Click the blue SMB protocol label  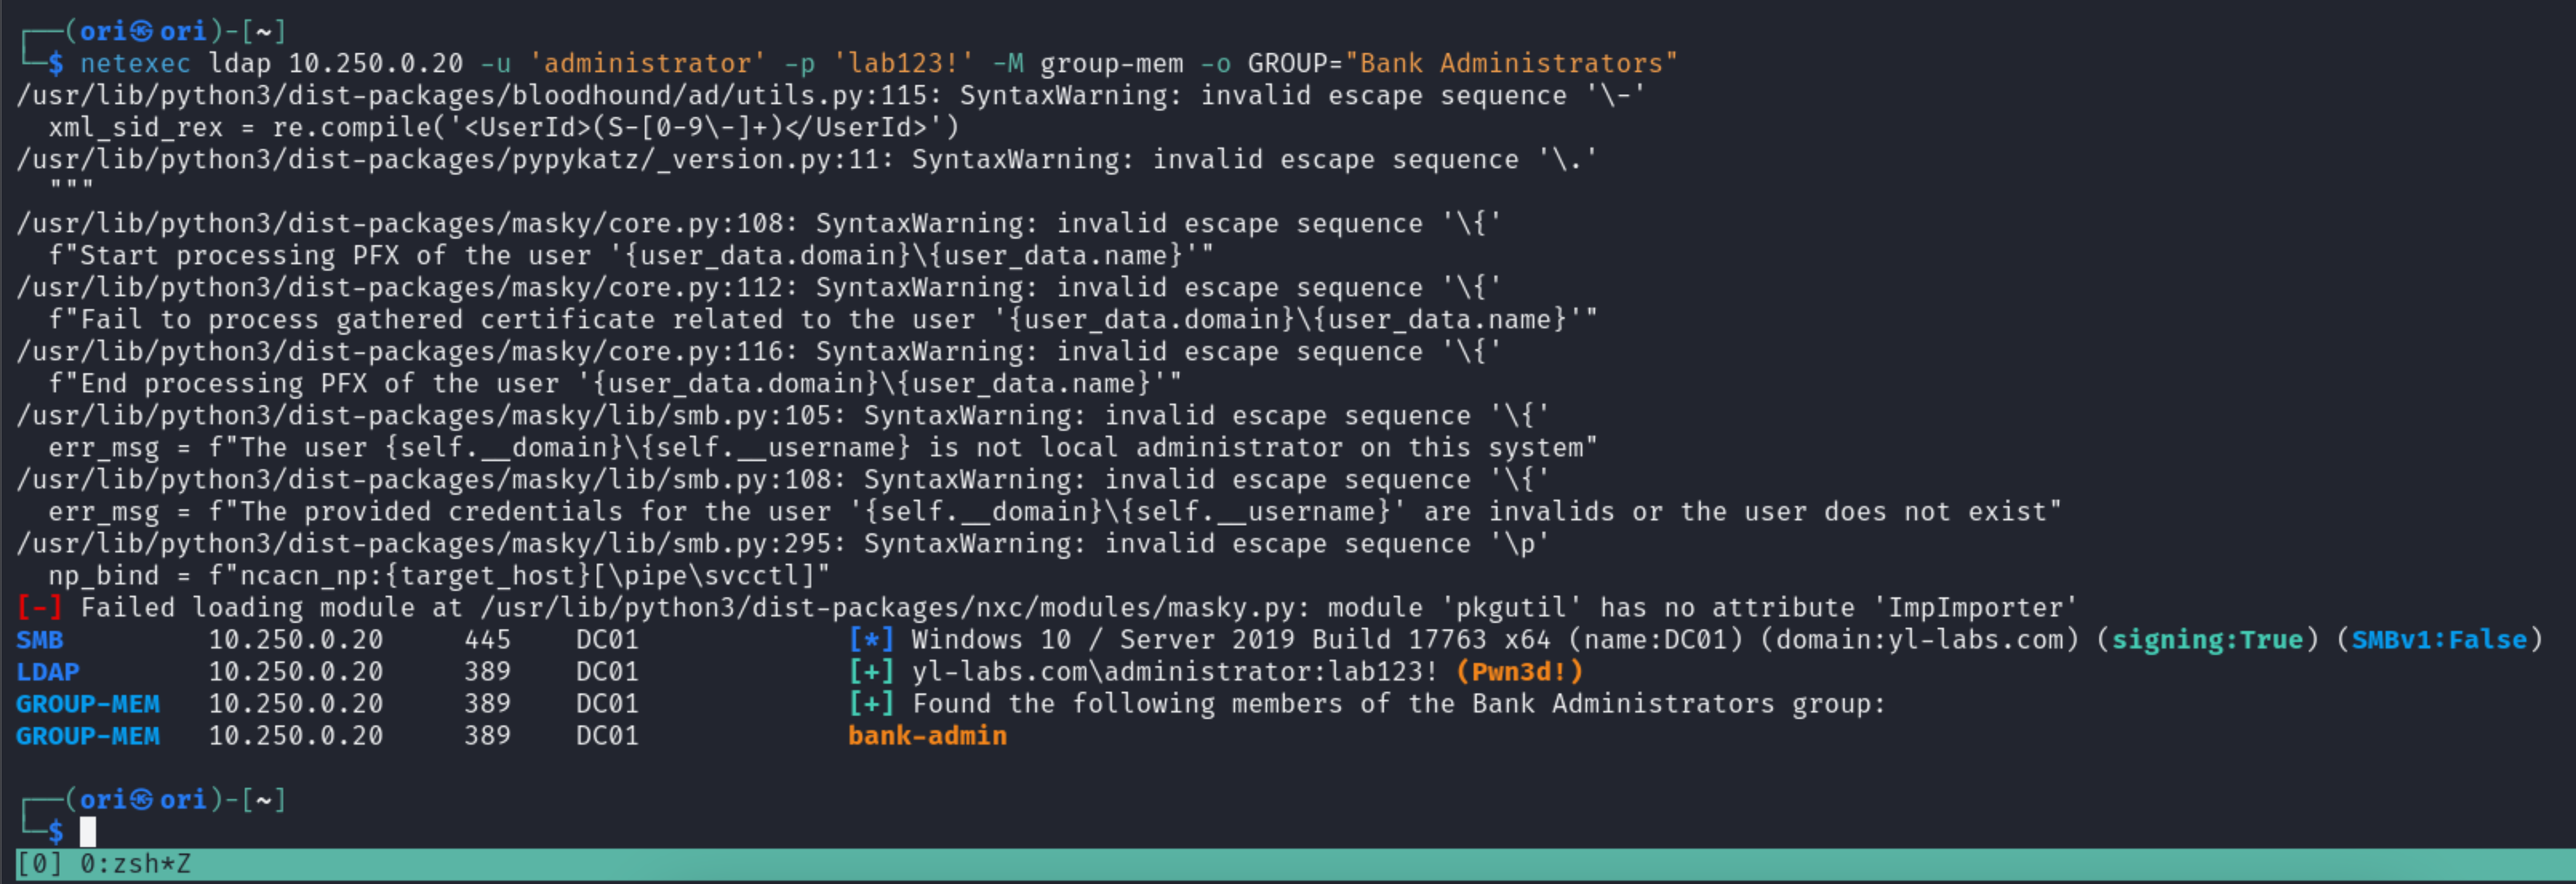click(40, 640)
